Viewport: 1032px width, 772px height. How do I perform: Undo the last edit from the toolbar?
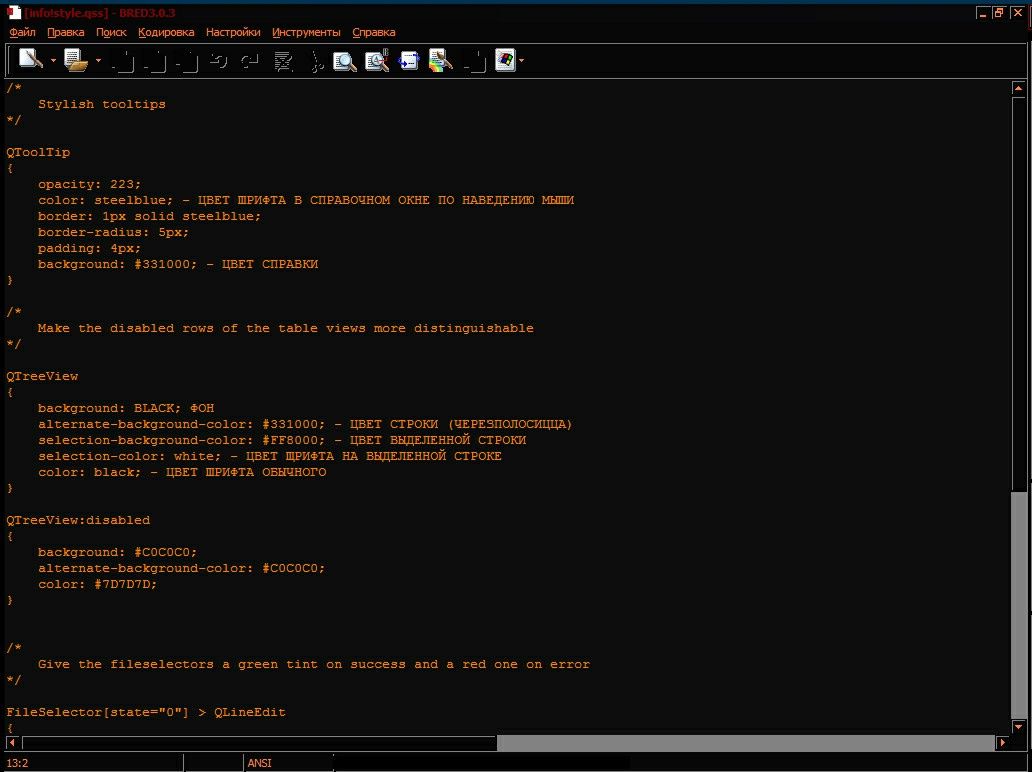point(219,61)
